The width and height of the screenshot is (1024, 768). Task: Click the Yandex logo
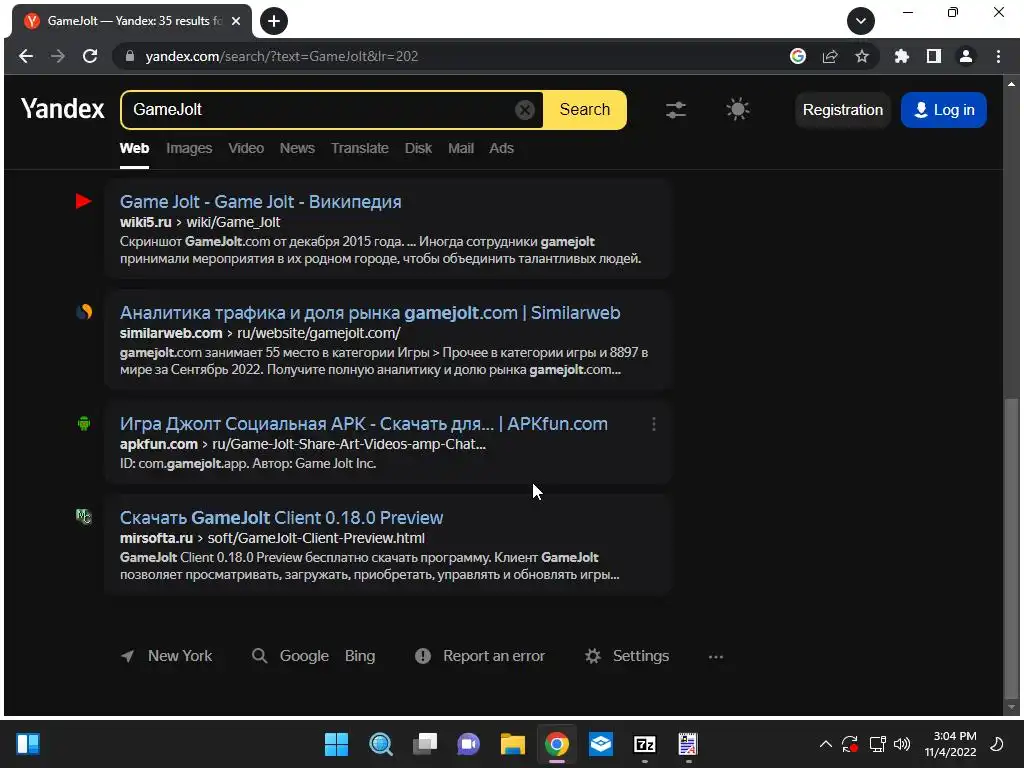coord(63,108)
